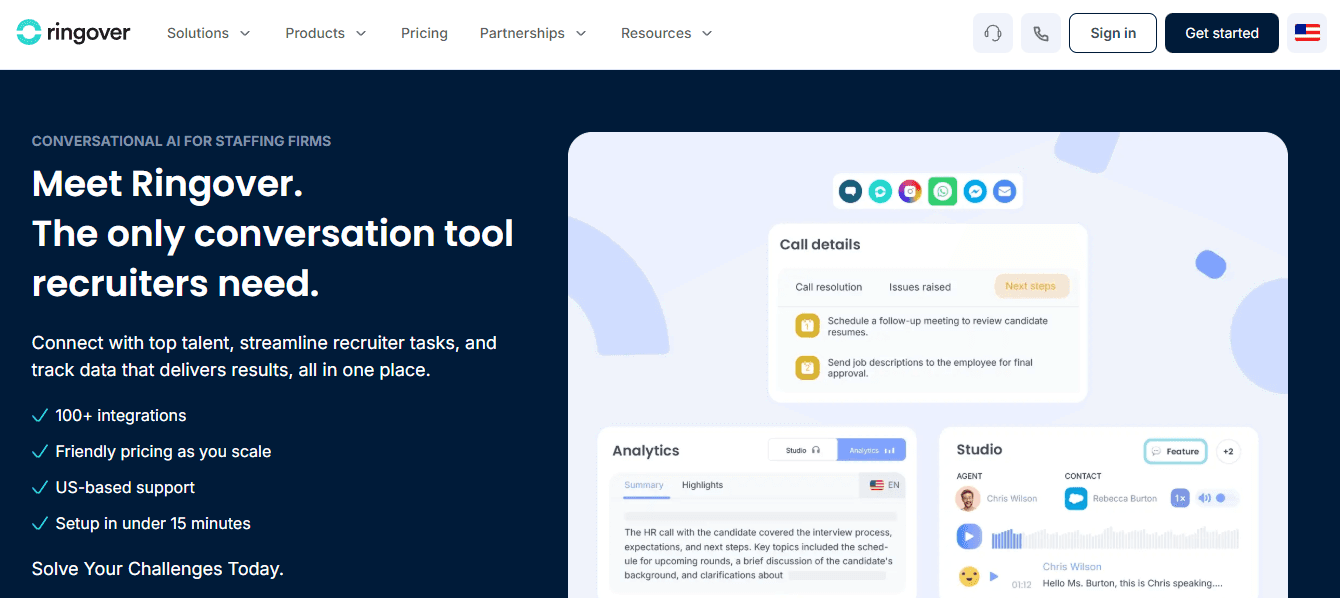The height and width of the screenshot is (598, 1340).
Task: Click the 1x playback speed button
Action: [1180, 498]
